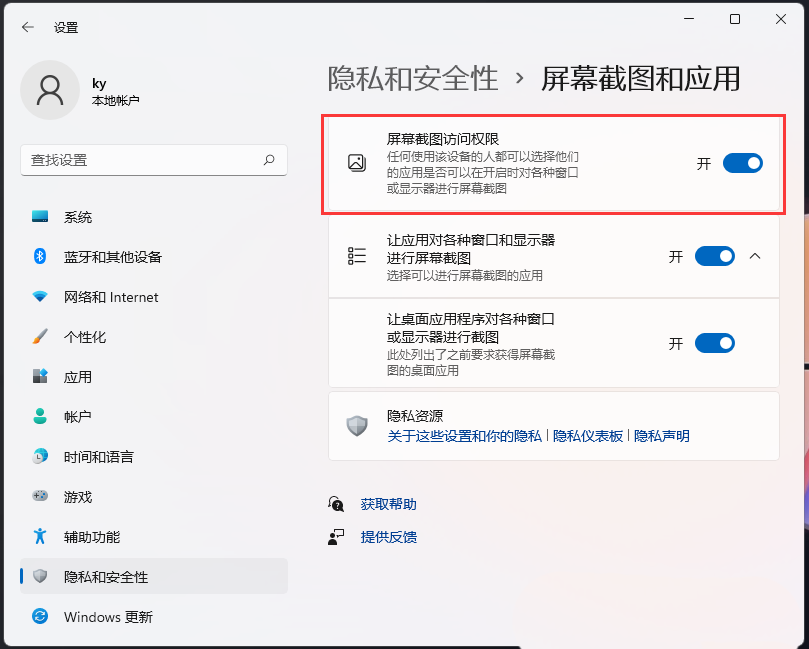Click the back arrow in Settings
This screenshot has height=649, width=809.
point(28,27)
